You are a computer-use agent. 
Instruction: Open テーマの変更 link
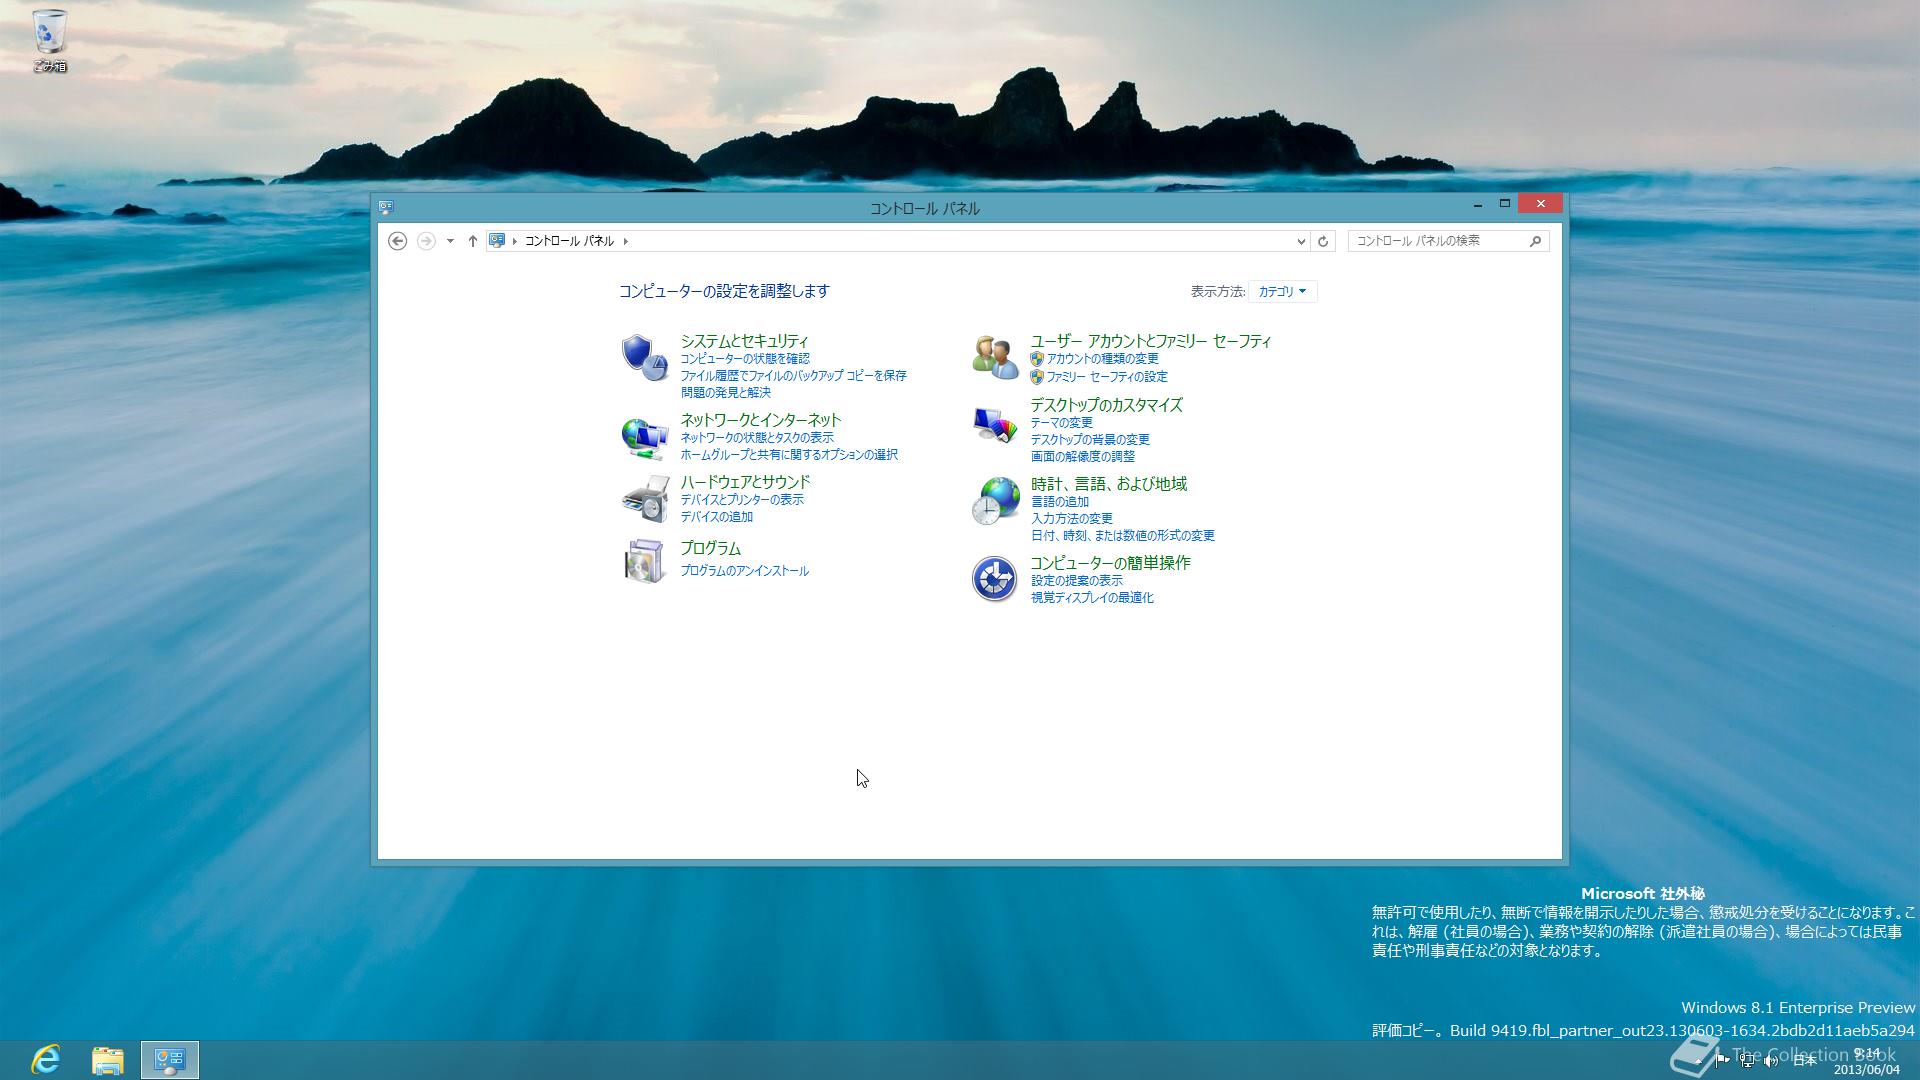[x=1061, y=422]
